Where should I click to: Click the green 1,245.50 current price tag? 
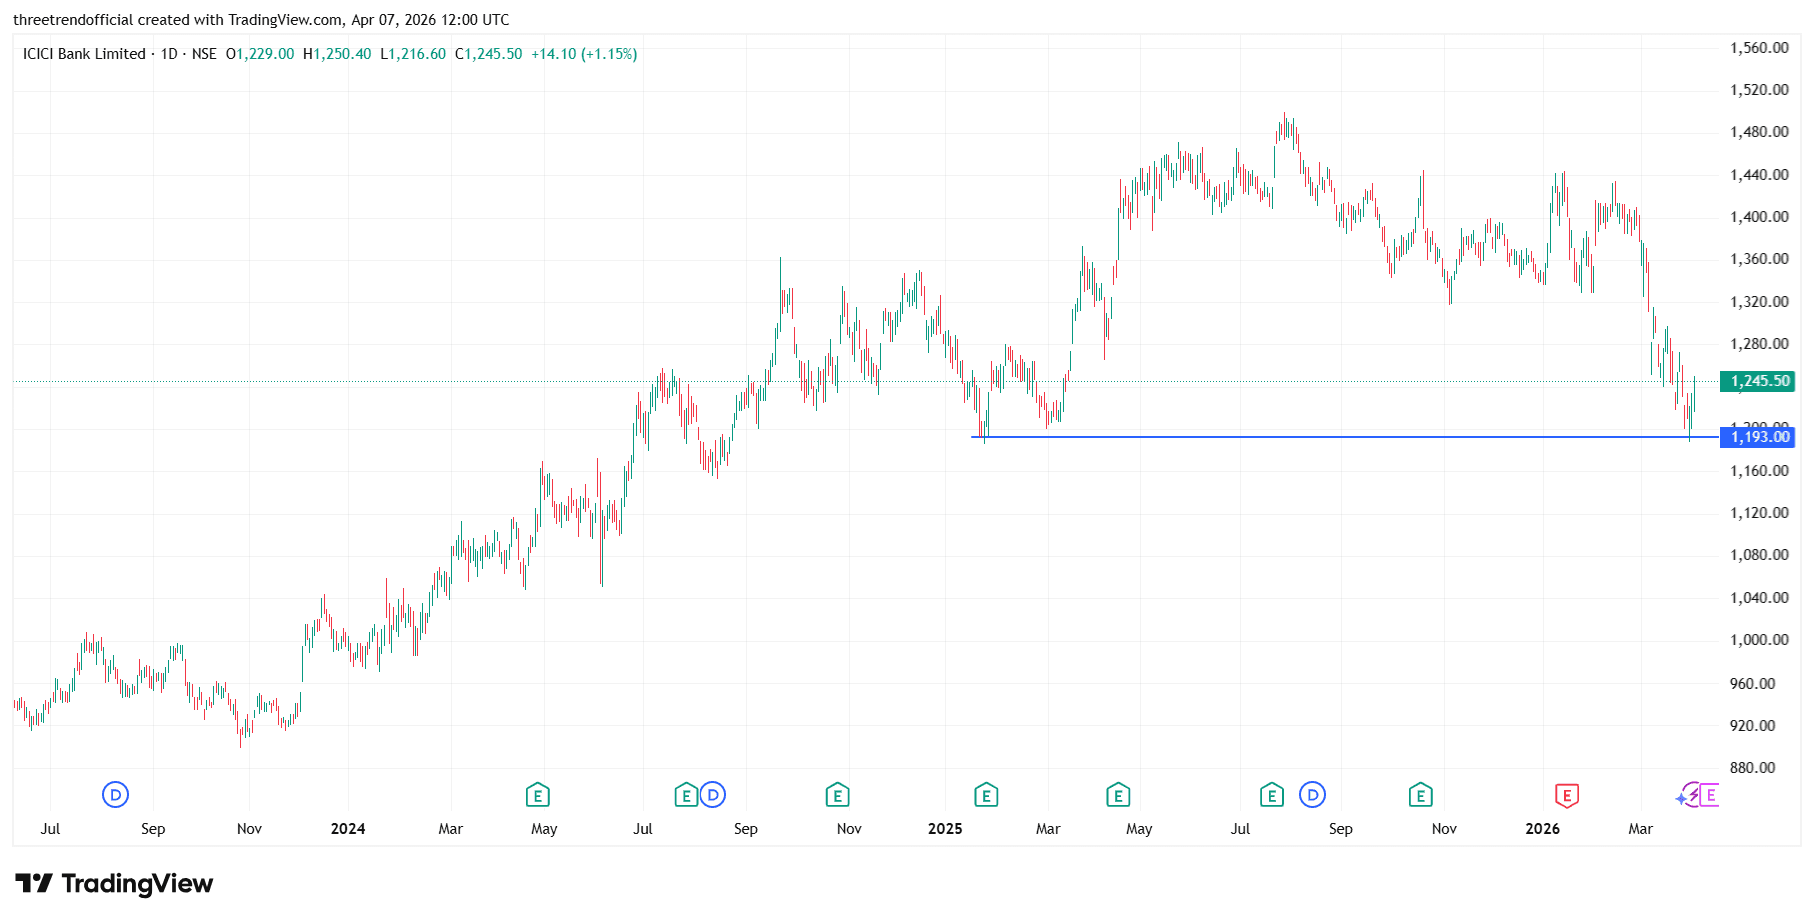click(x=1757, y=381)
